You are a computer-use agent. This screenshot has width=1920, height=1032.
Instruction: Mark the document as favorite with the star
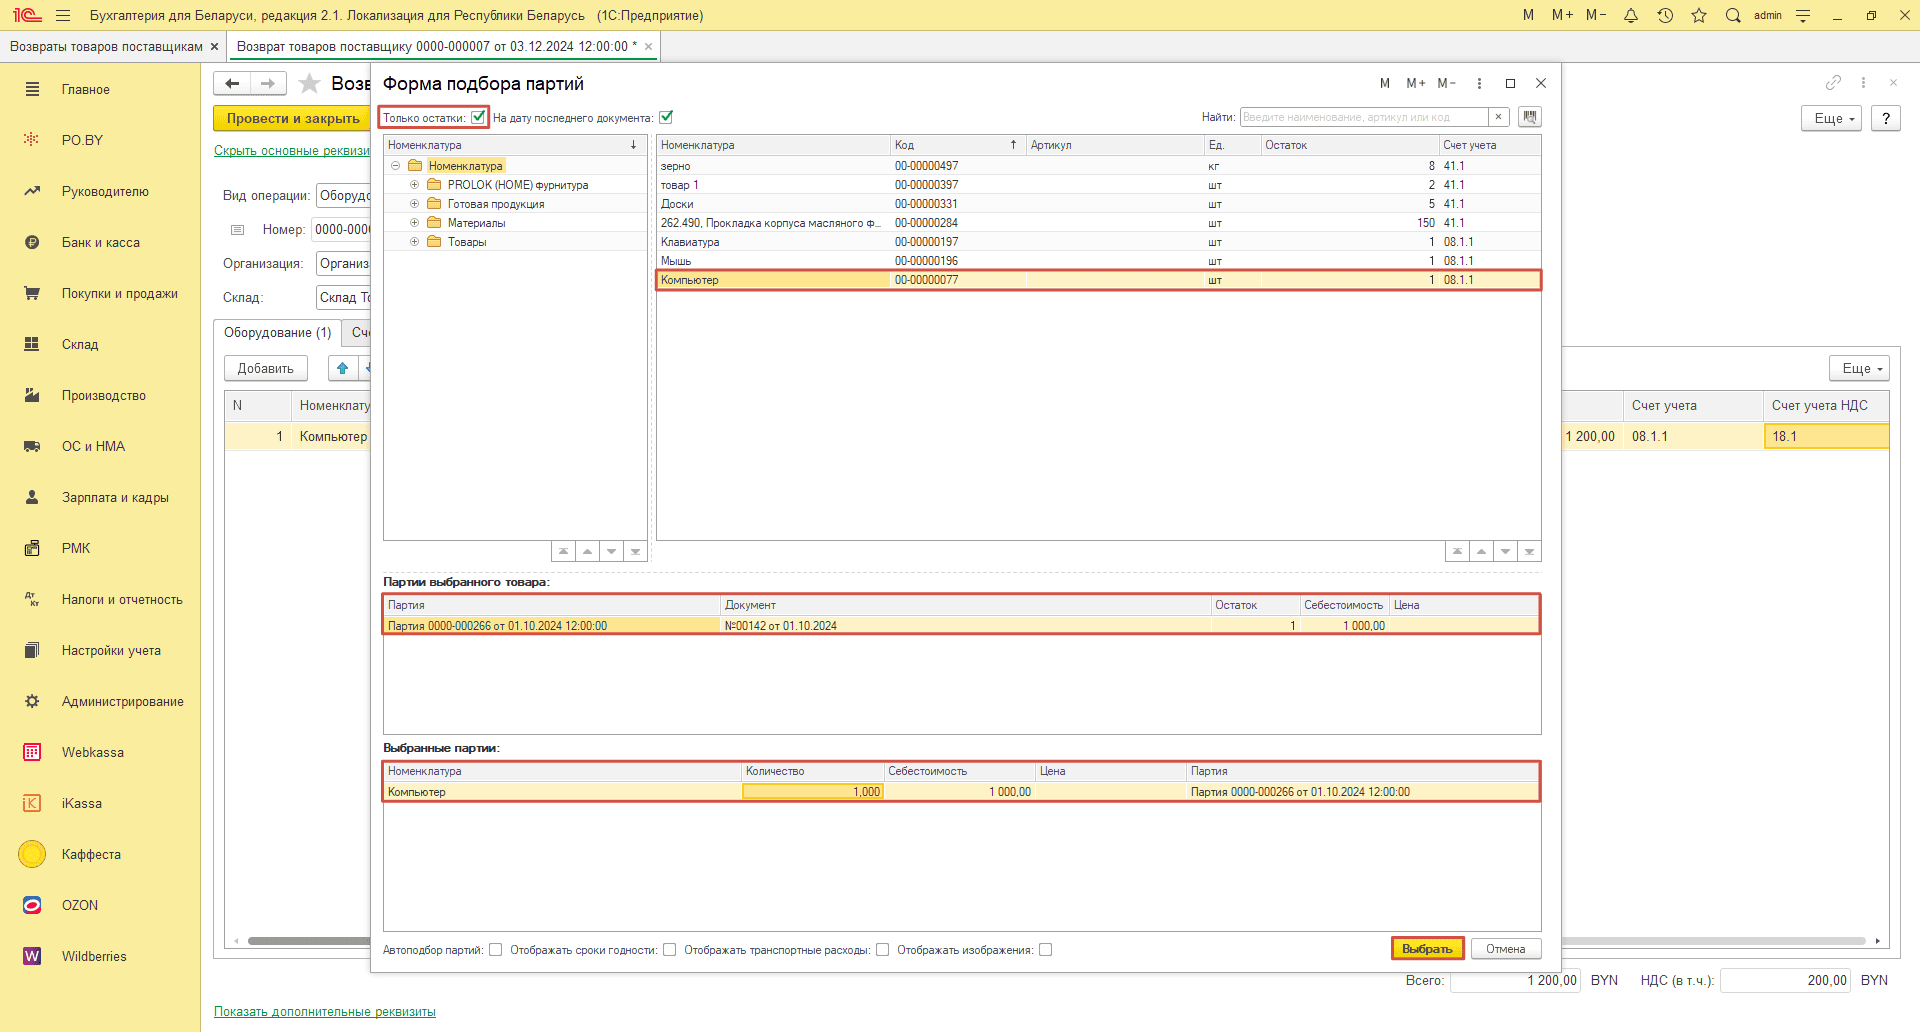click(x=310, y=84)
